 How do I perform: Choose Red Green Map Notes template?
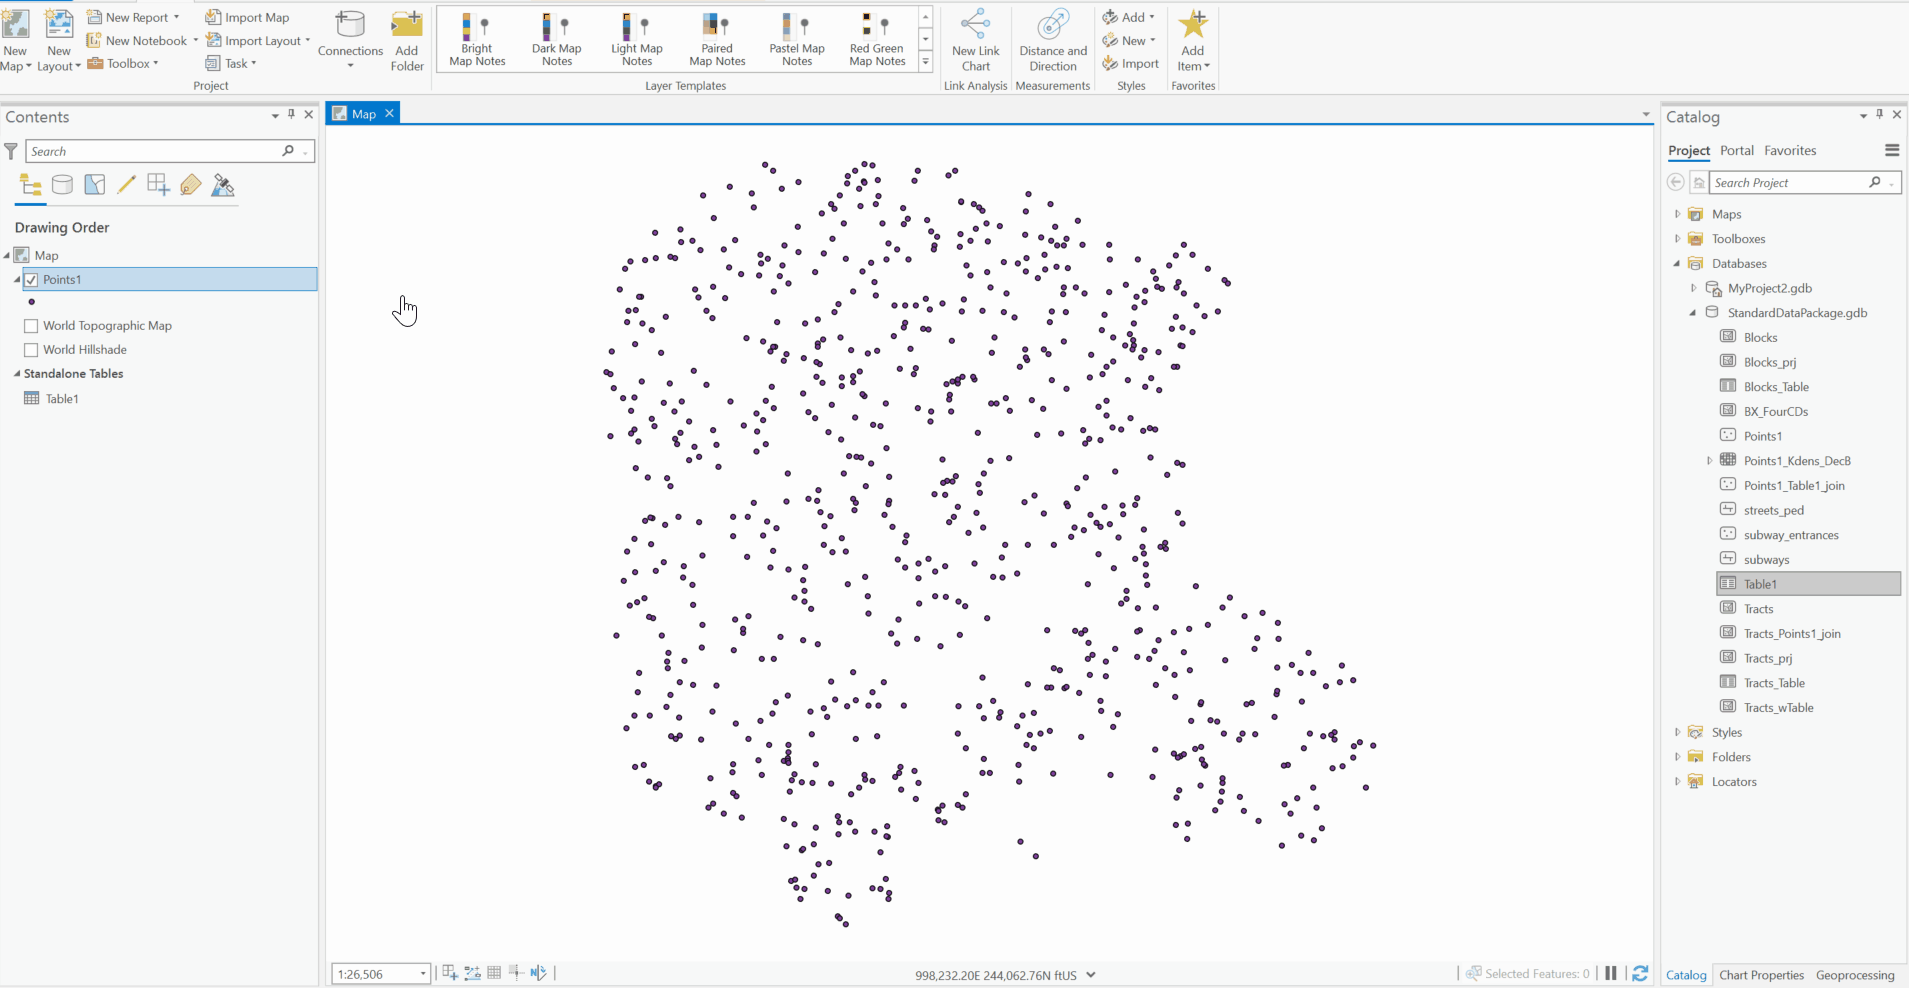coord(877,40)
